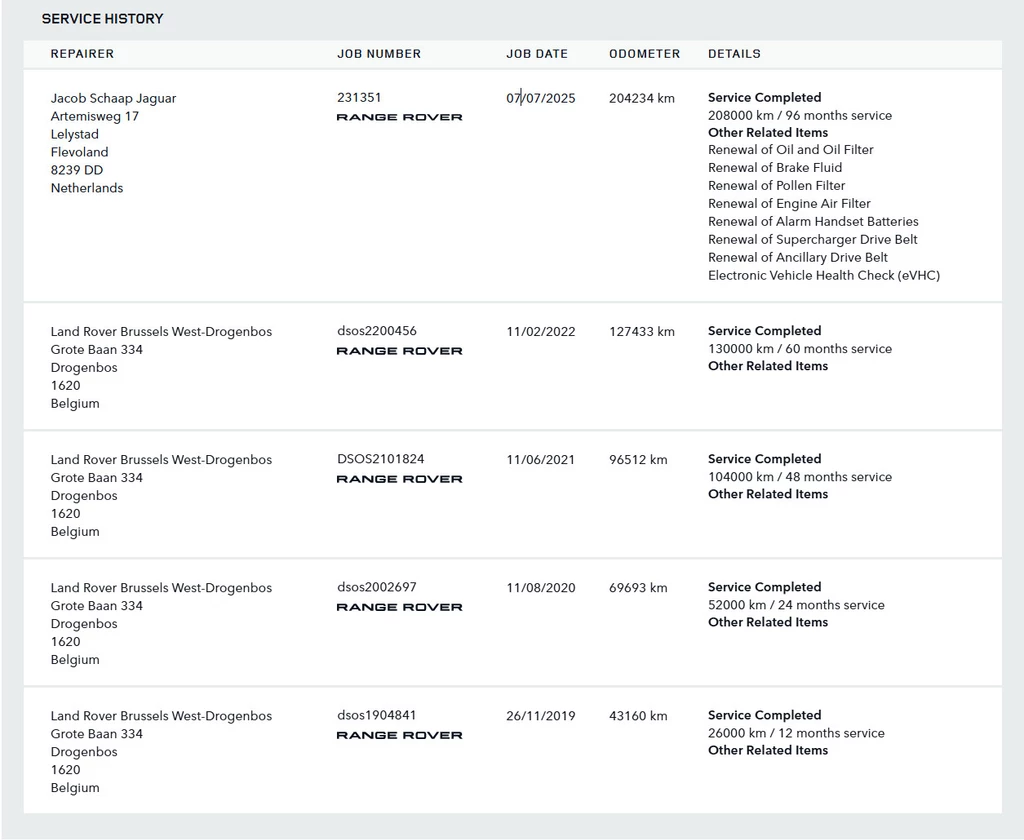This screenshot has height=840, width=1024.
Task: Click the Range Rover logo under job dsos2002697
Action: click(399, 607)
